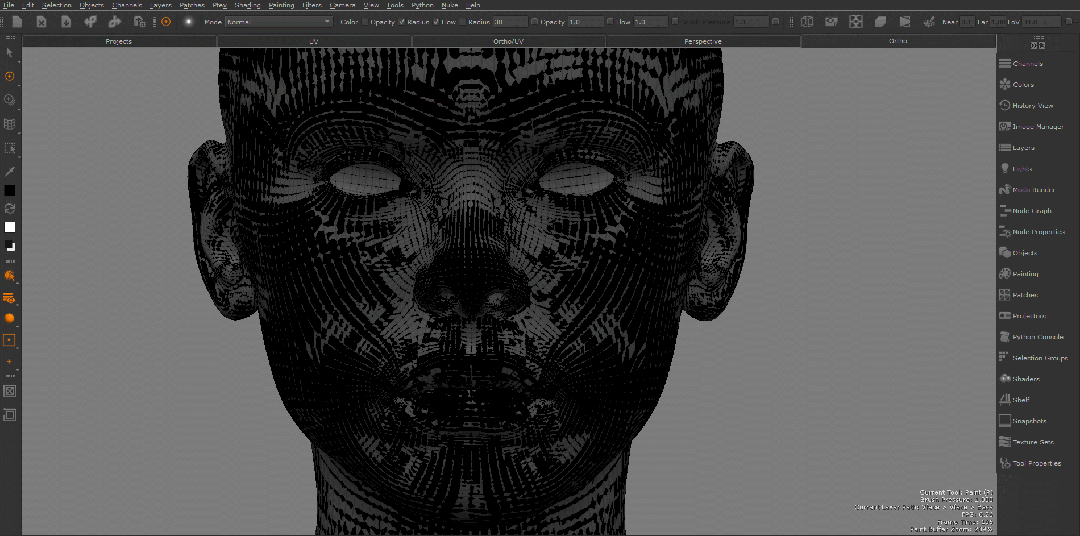The width and height of the screenshot is (1080, 536).
Task: Click the black-and-white default colors swatch
Action: (10, 246)
